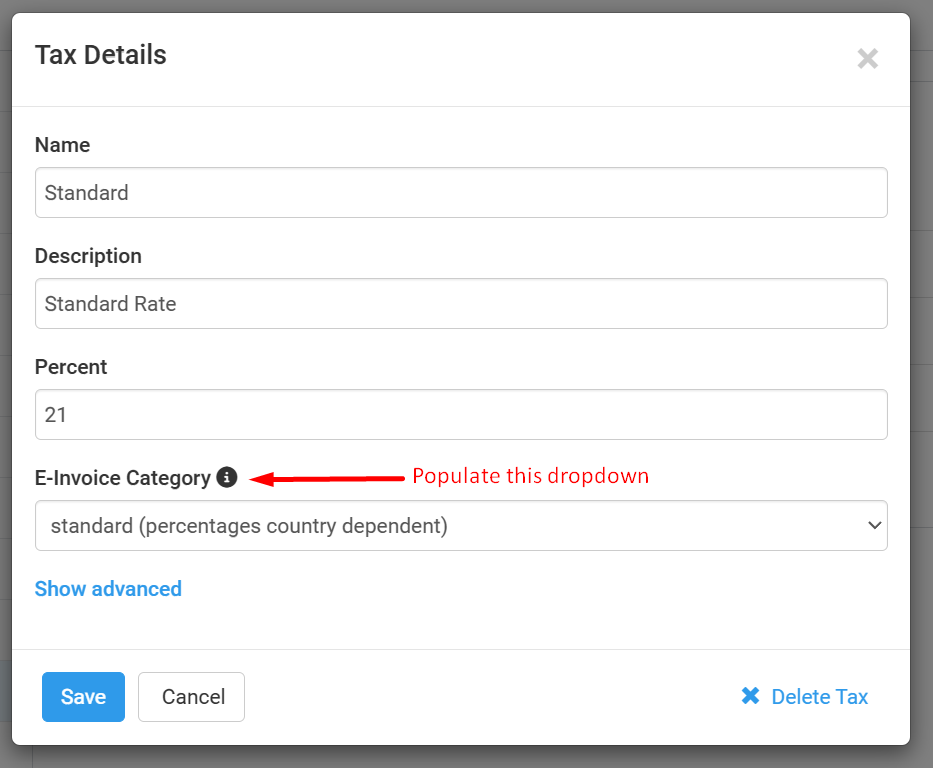Screen dimensions: 933x768
Task: Click the 'Description' field label
Action: coord(88,256)
